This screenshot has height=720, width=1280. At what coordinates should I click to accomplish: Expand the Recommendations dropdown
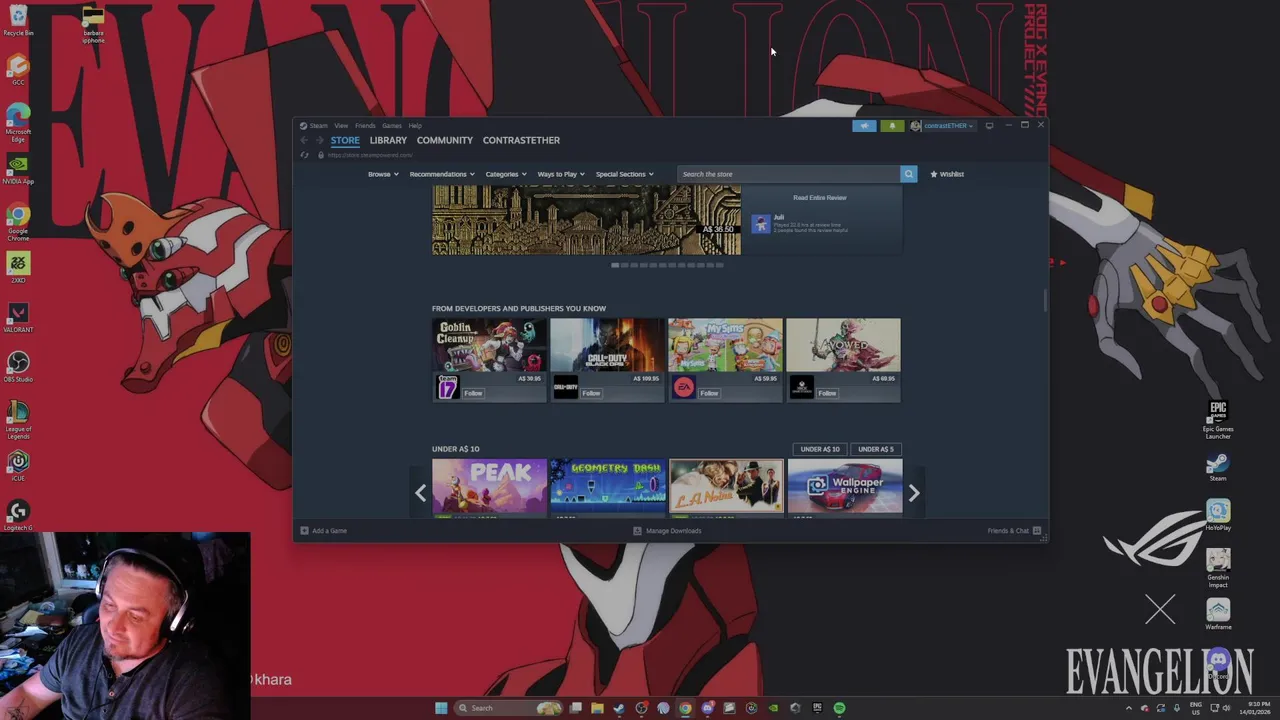442,174
